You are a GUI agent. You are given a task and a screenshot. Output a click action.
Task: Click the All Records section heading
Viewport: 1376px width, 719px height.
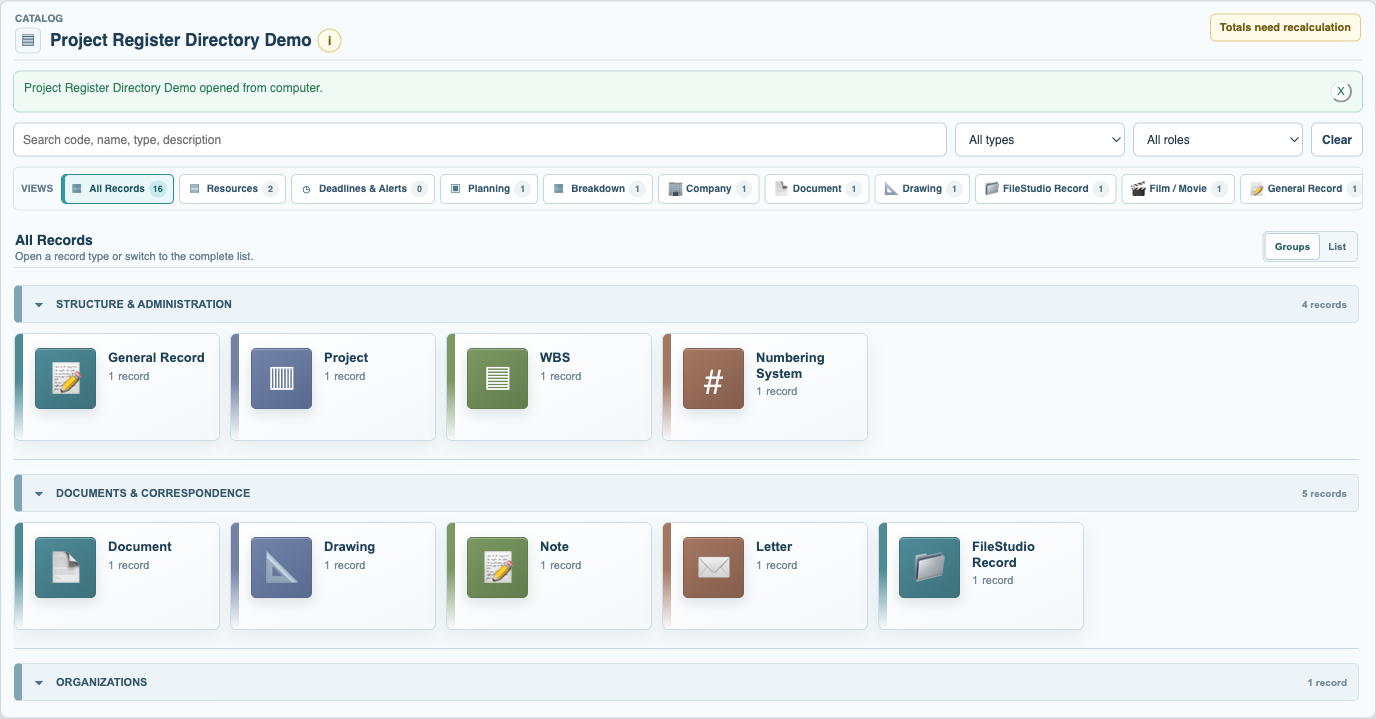click(x=54, y=240)
